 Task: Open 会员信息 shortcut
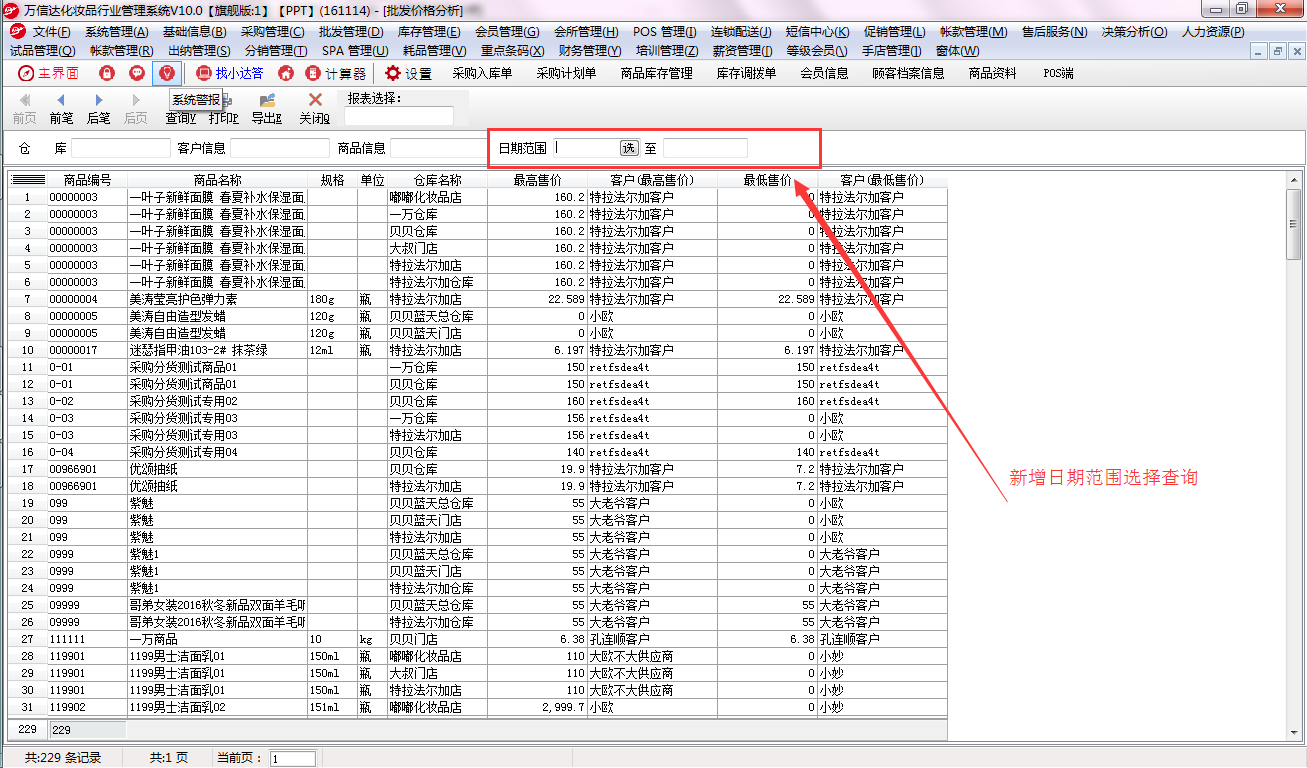[x=824, y=73]
